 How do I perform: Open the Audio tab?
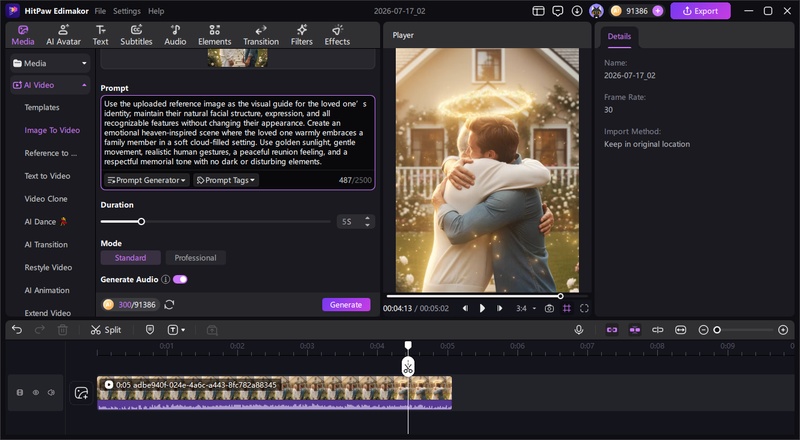pyautogui.click(x=175, y=35)
